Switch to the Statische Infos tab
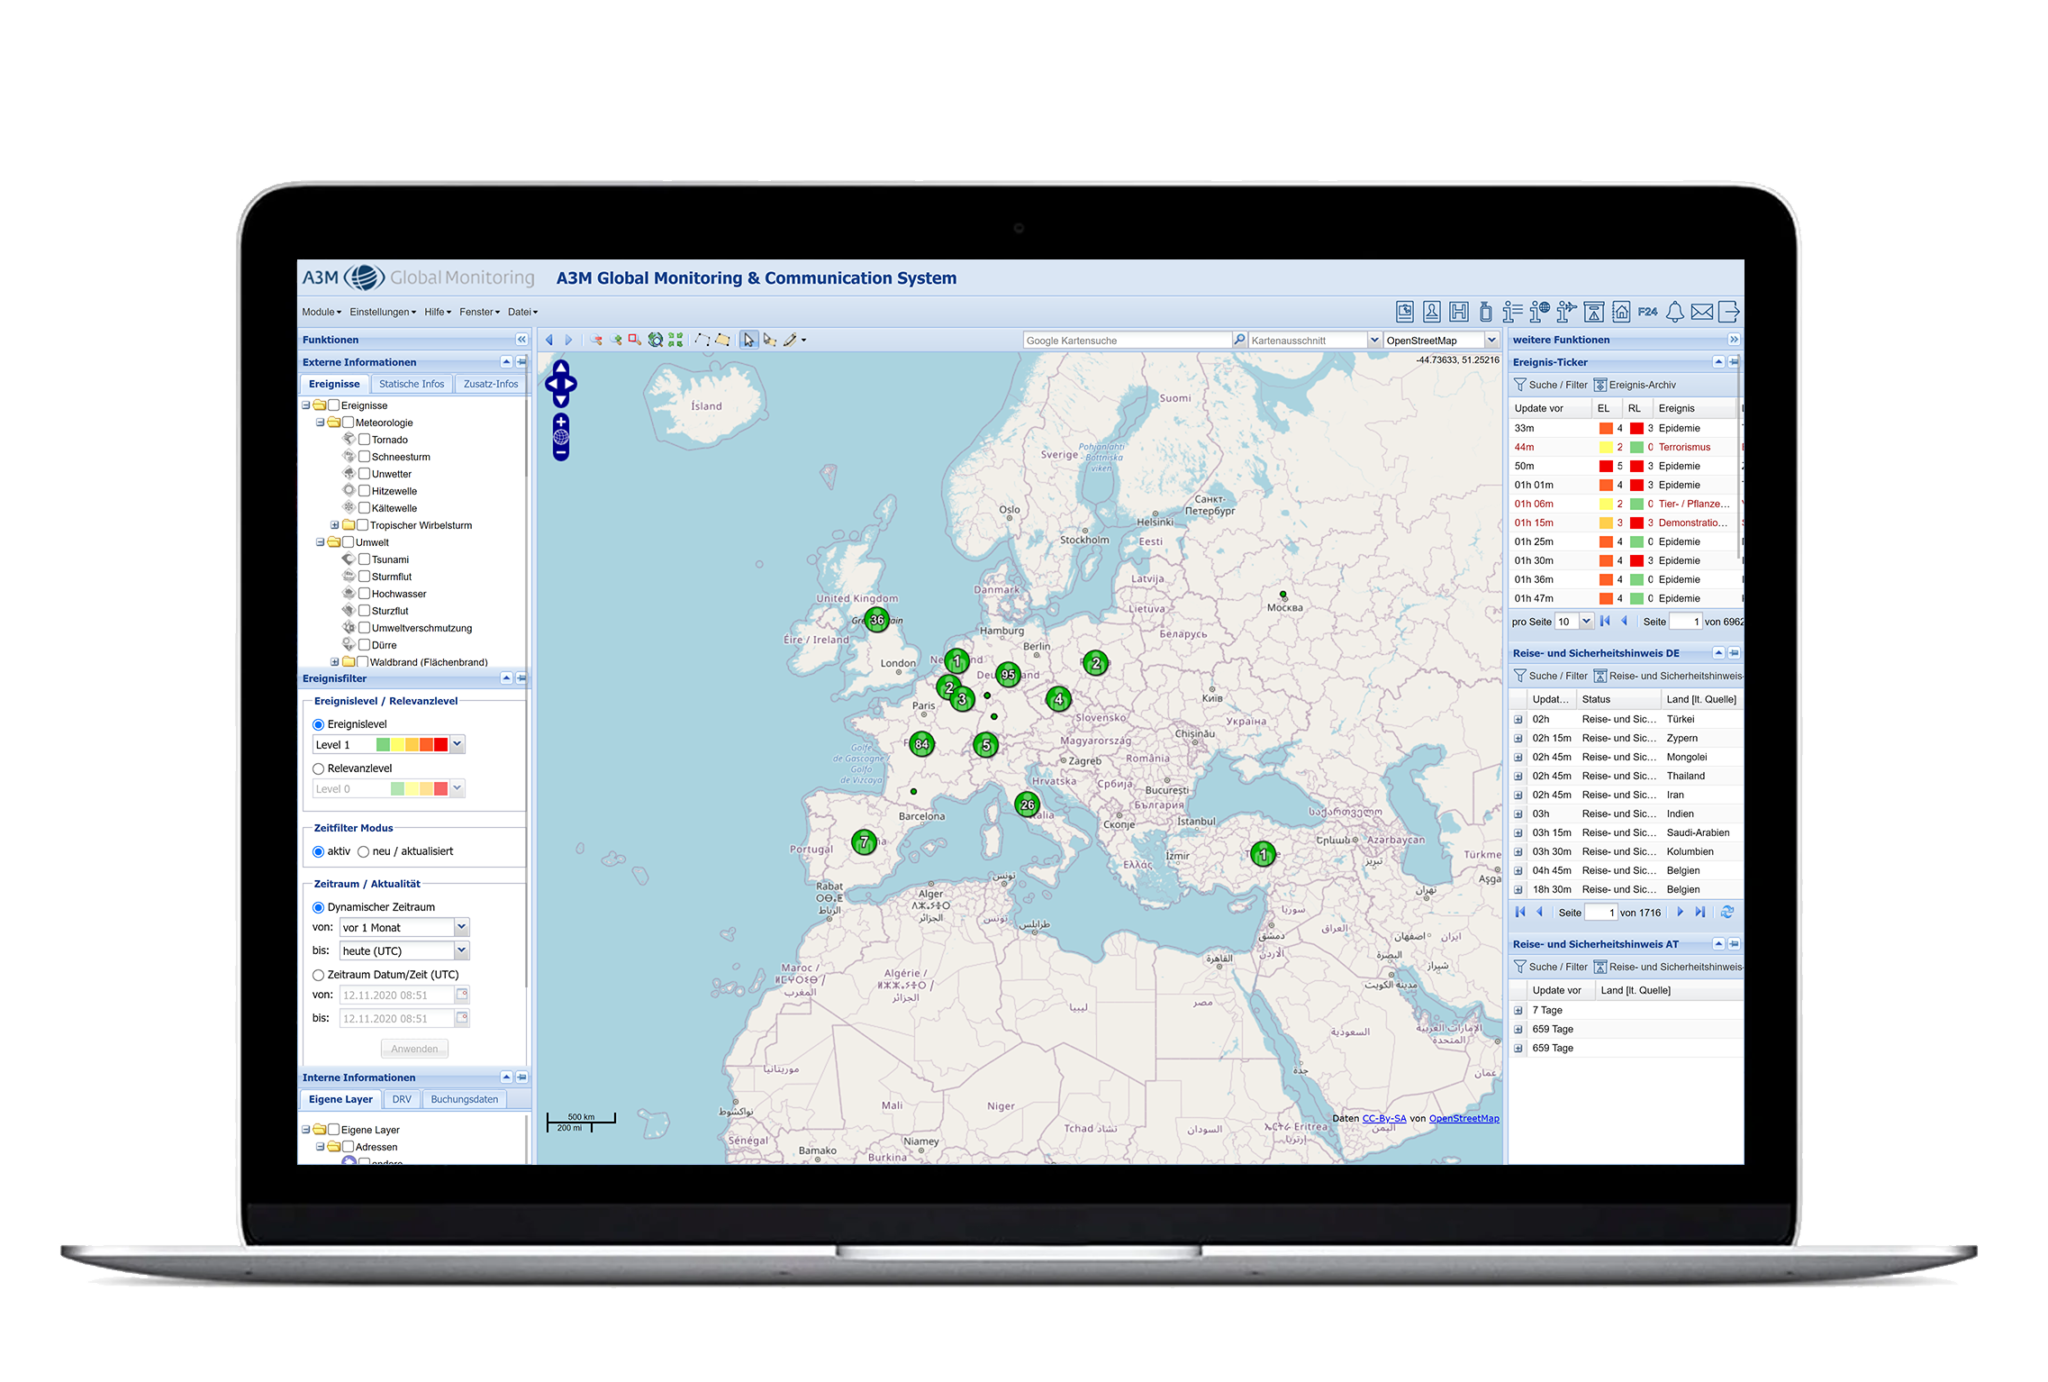Image resolution: width=2048 pixels, height=1382 pixels. (x=411, y=384)
